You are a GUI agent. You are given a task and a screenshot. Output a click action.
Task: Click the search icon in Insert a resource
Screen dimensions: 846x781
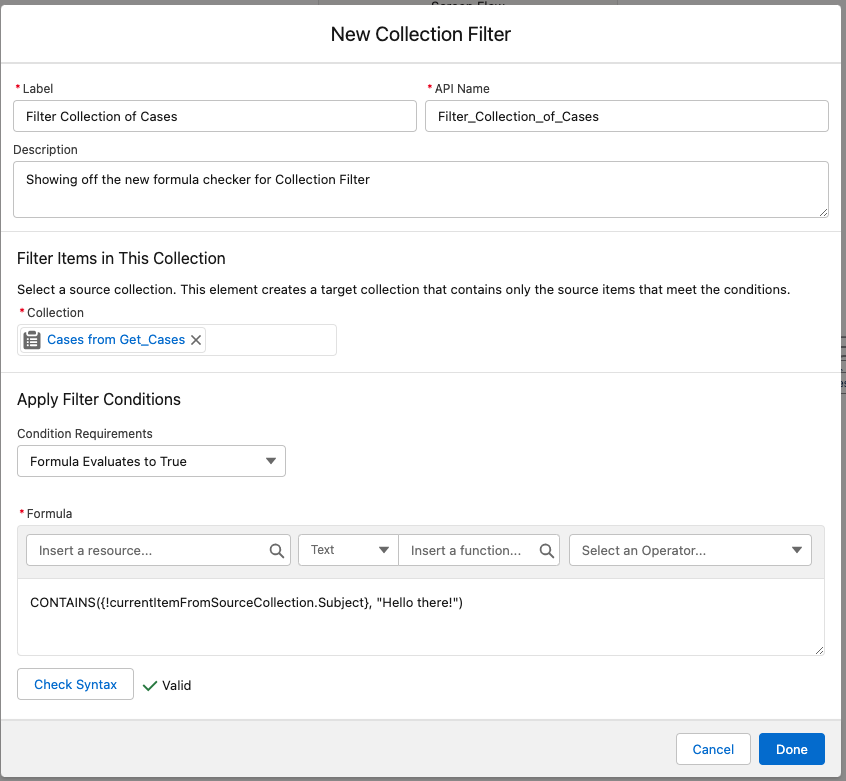[276, 550]
